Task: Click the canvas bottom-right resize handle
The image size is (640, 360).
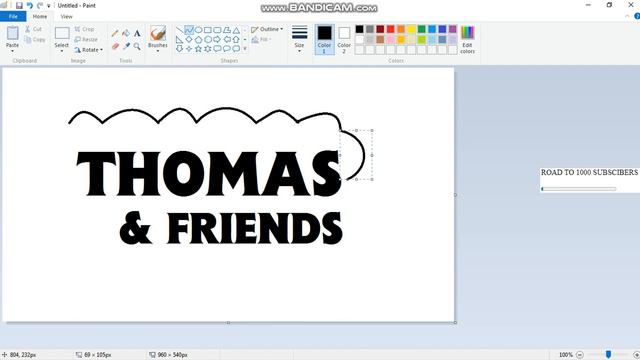Action: coord(455,322)
